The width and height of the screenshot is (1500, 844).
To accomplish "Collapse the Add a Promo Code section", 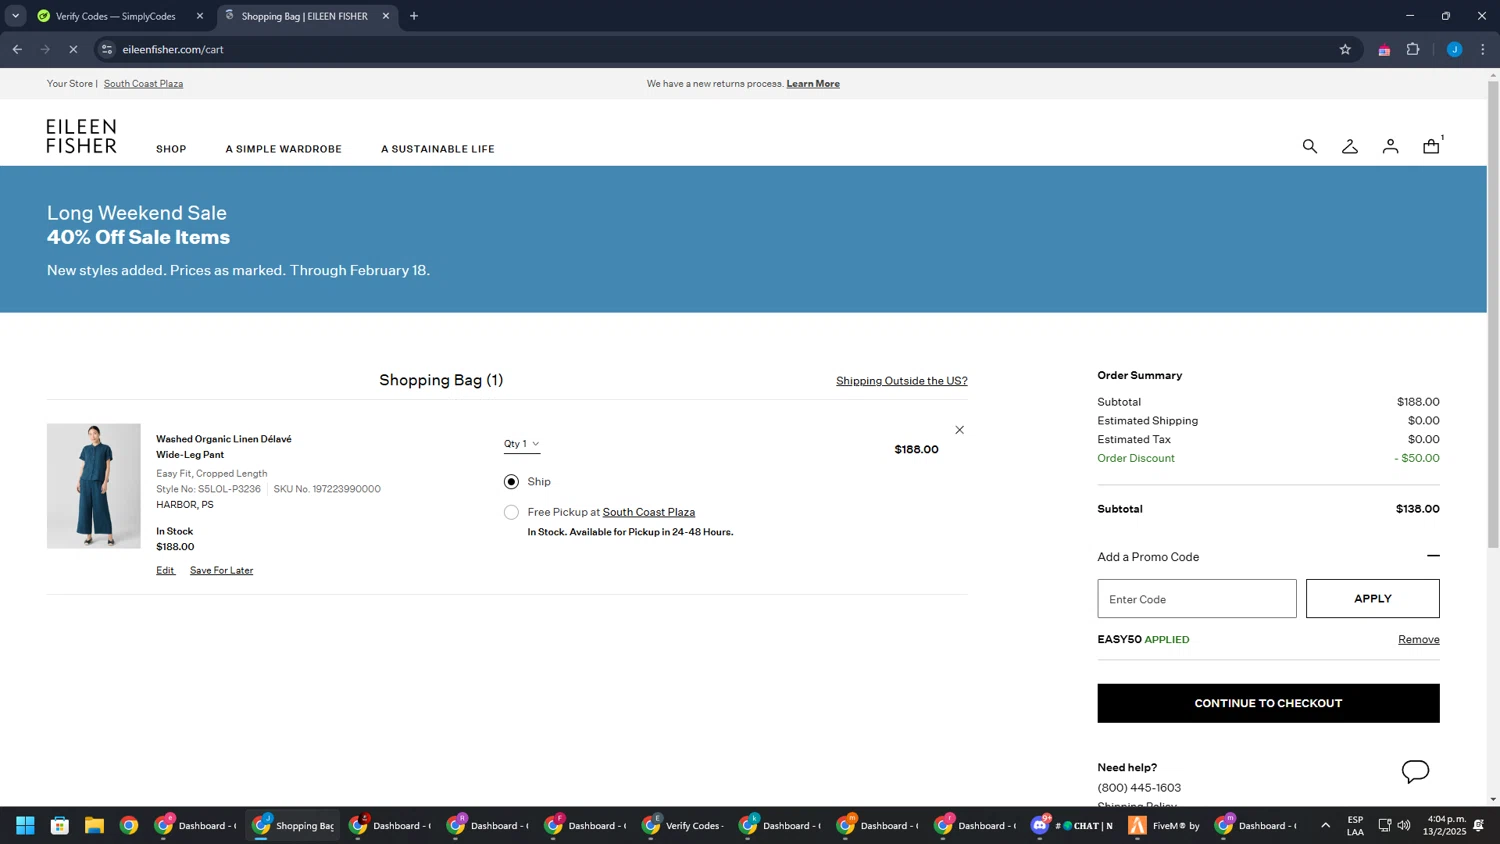I will [x=1433, y=556].
